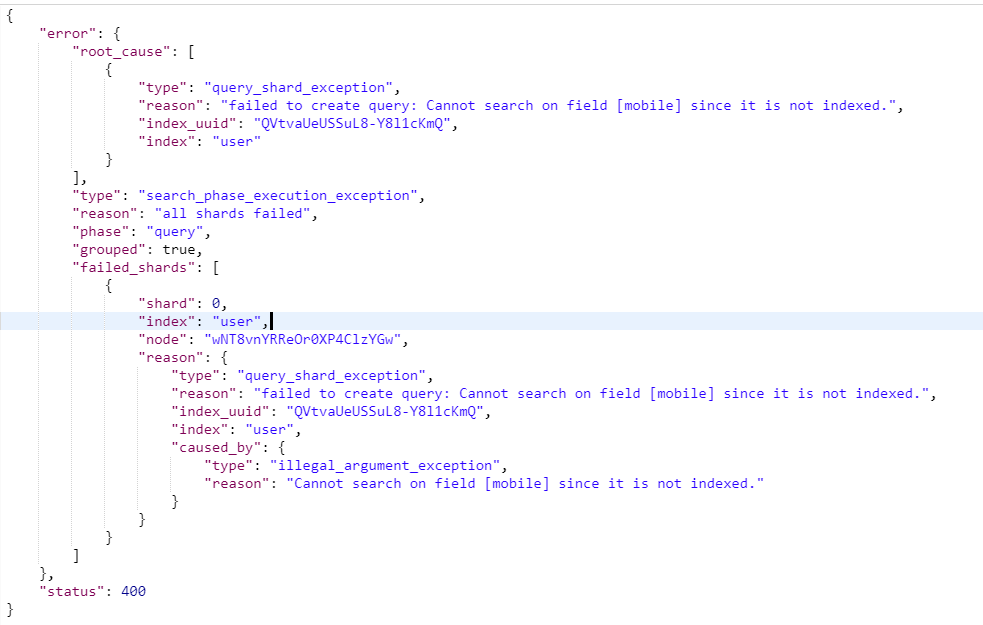This screenshot has width=983, height=625.
Task: Click the "search_phase_execution_exception" value
Action: coord(278,196)
